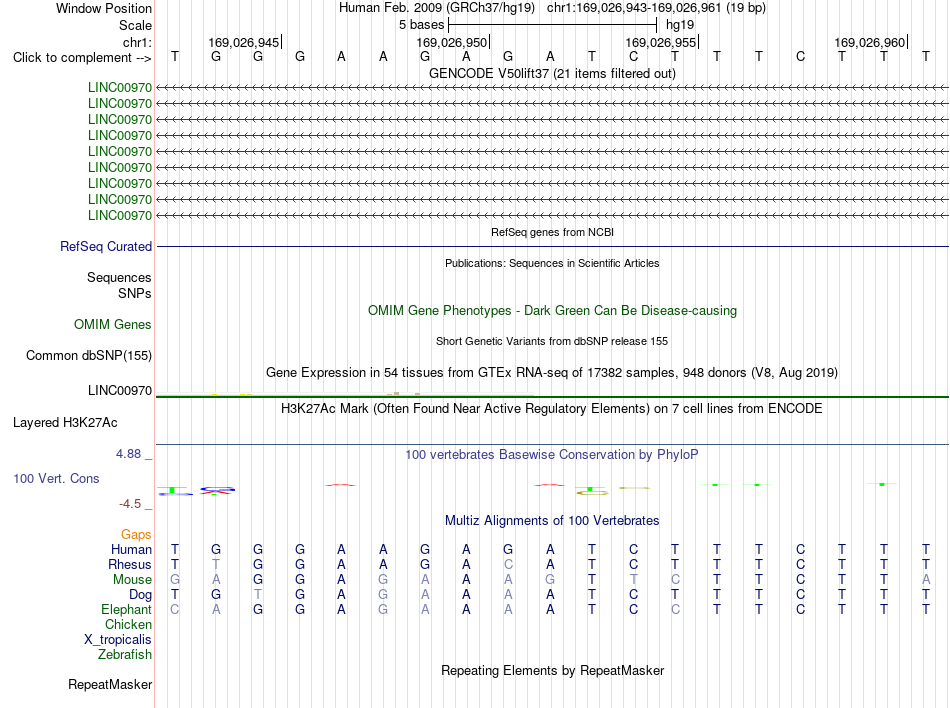The height and width of the screenshot is (708, 950).
Task: Click position marker 169,026,955 on ruler
Action: 661,42
